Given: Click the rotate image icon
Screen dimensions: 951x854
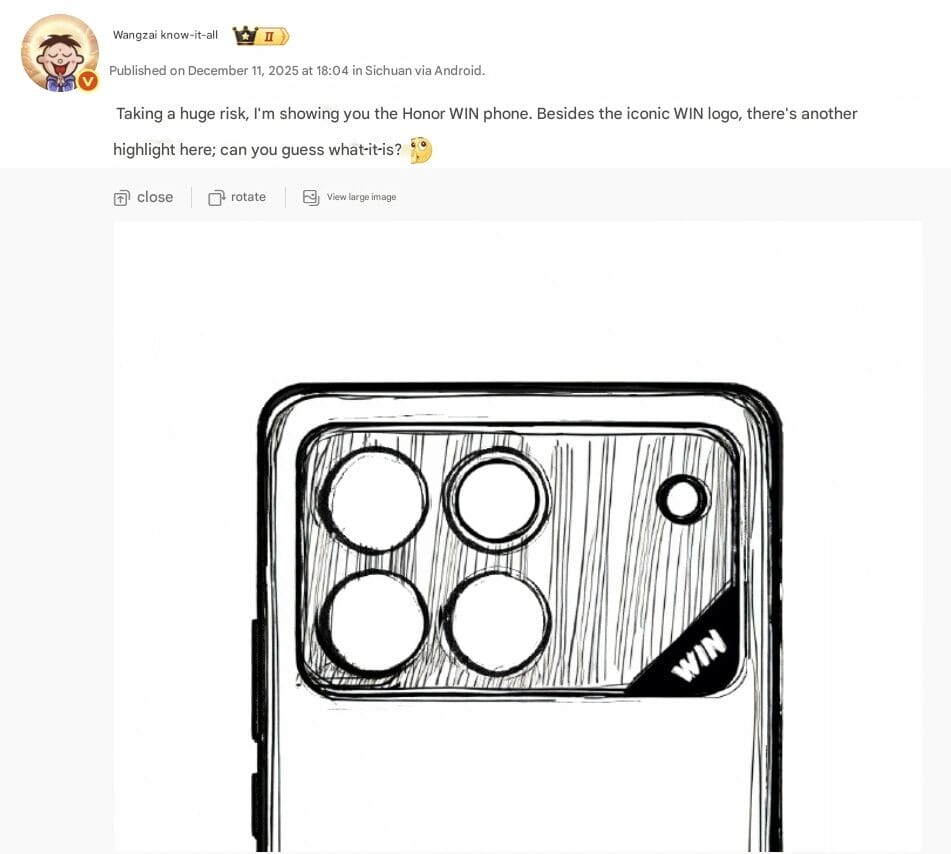Looking at the screenshot, I should tap(217, 198).
